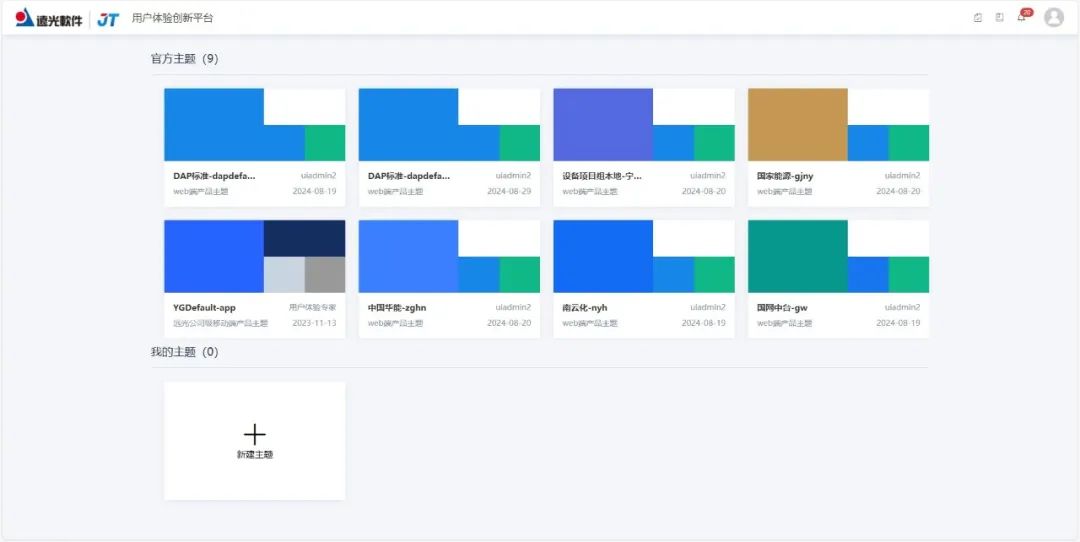The image size is (1080, 542).
Task: Click the document icon beside the bell
Action: 999,17
